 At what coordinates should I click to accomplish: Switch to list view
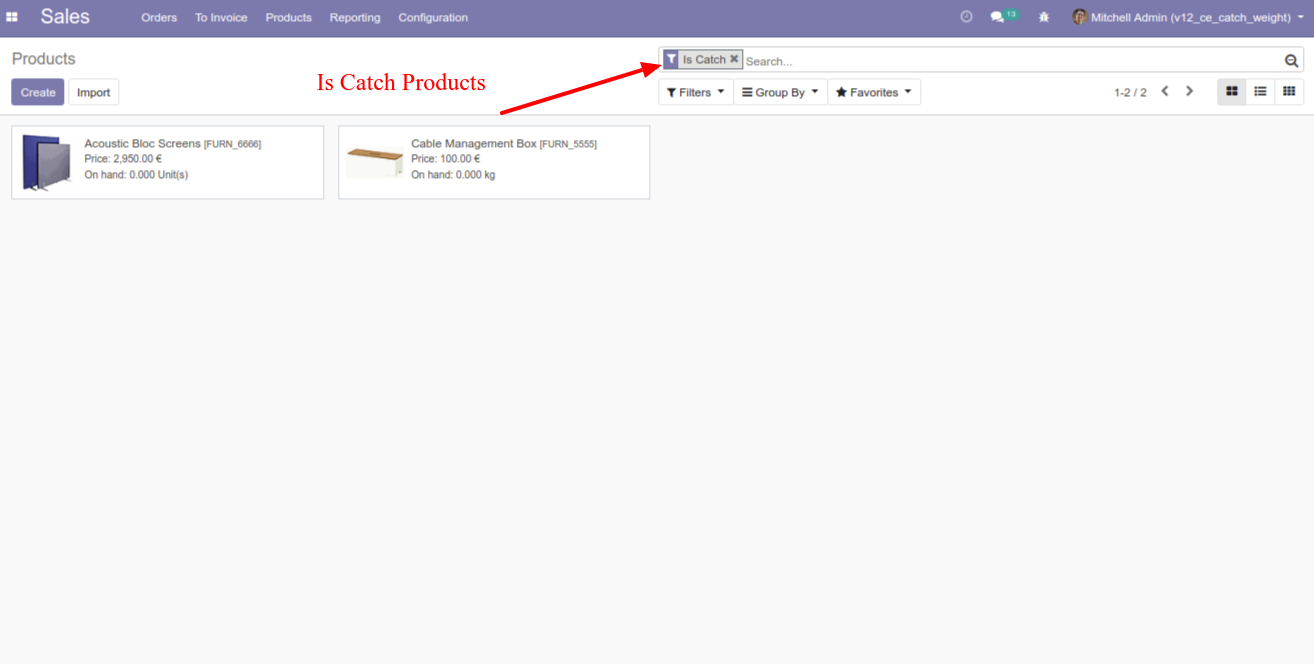pos(1260,92)
